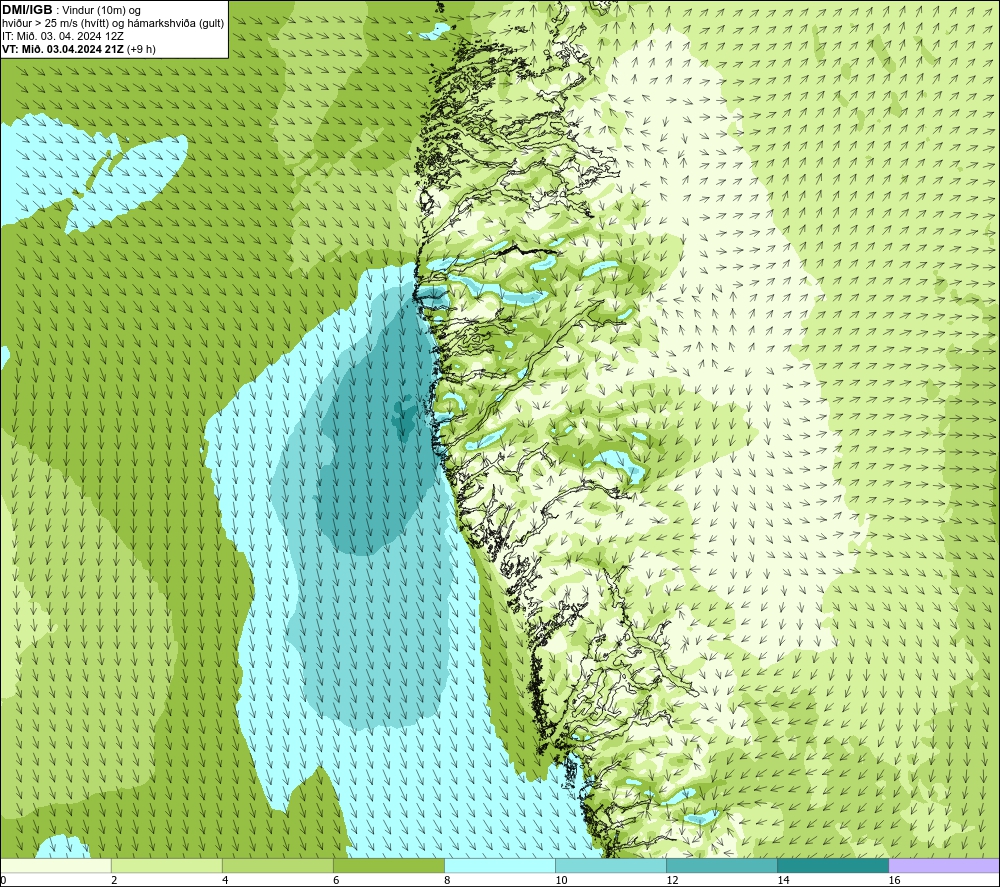Click the scale label "4"

225,880
